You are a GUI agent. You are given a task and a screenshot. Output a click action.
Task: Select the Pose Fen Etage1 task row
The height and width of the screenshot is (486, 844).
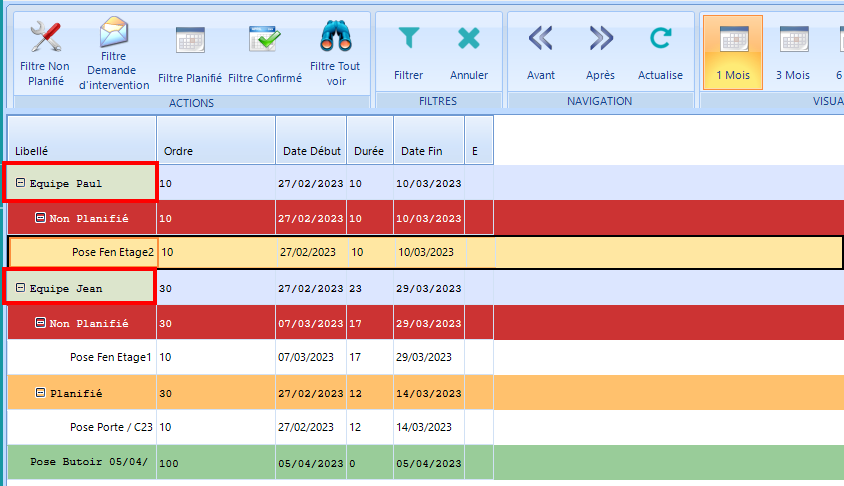click(x=110, y=357)
